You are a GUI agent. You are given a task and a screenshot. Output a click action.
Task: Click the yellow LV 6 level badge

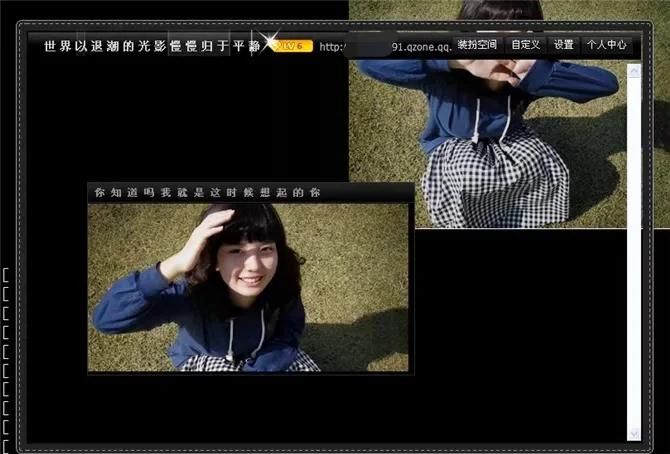(293, 46)
